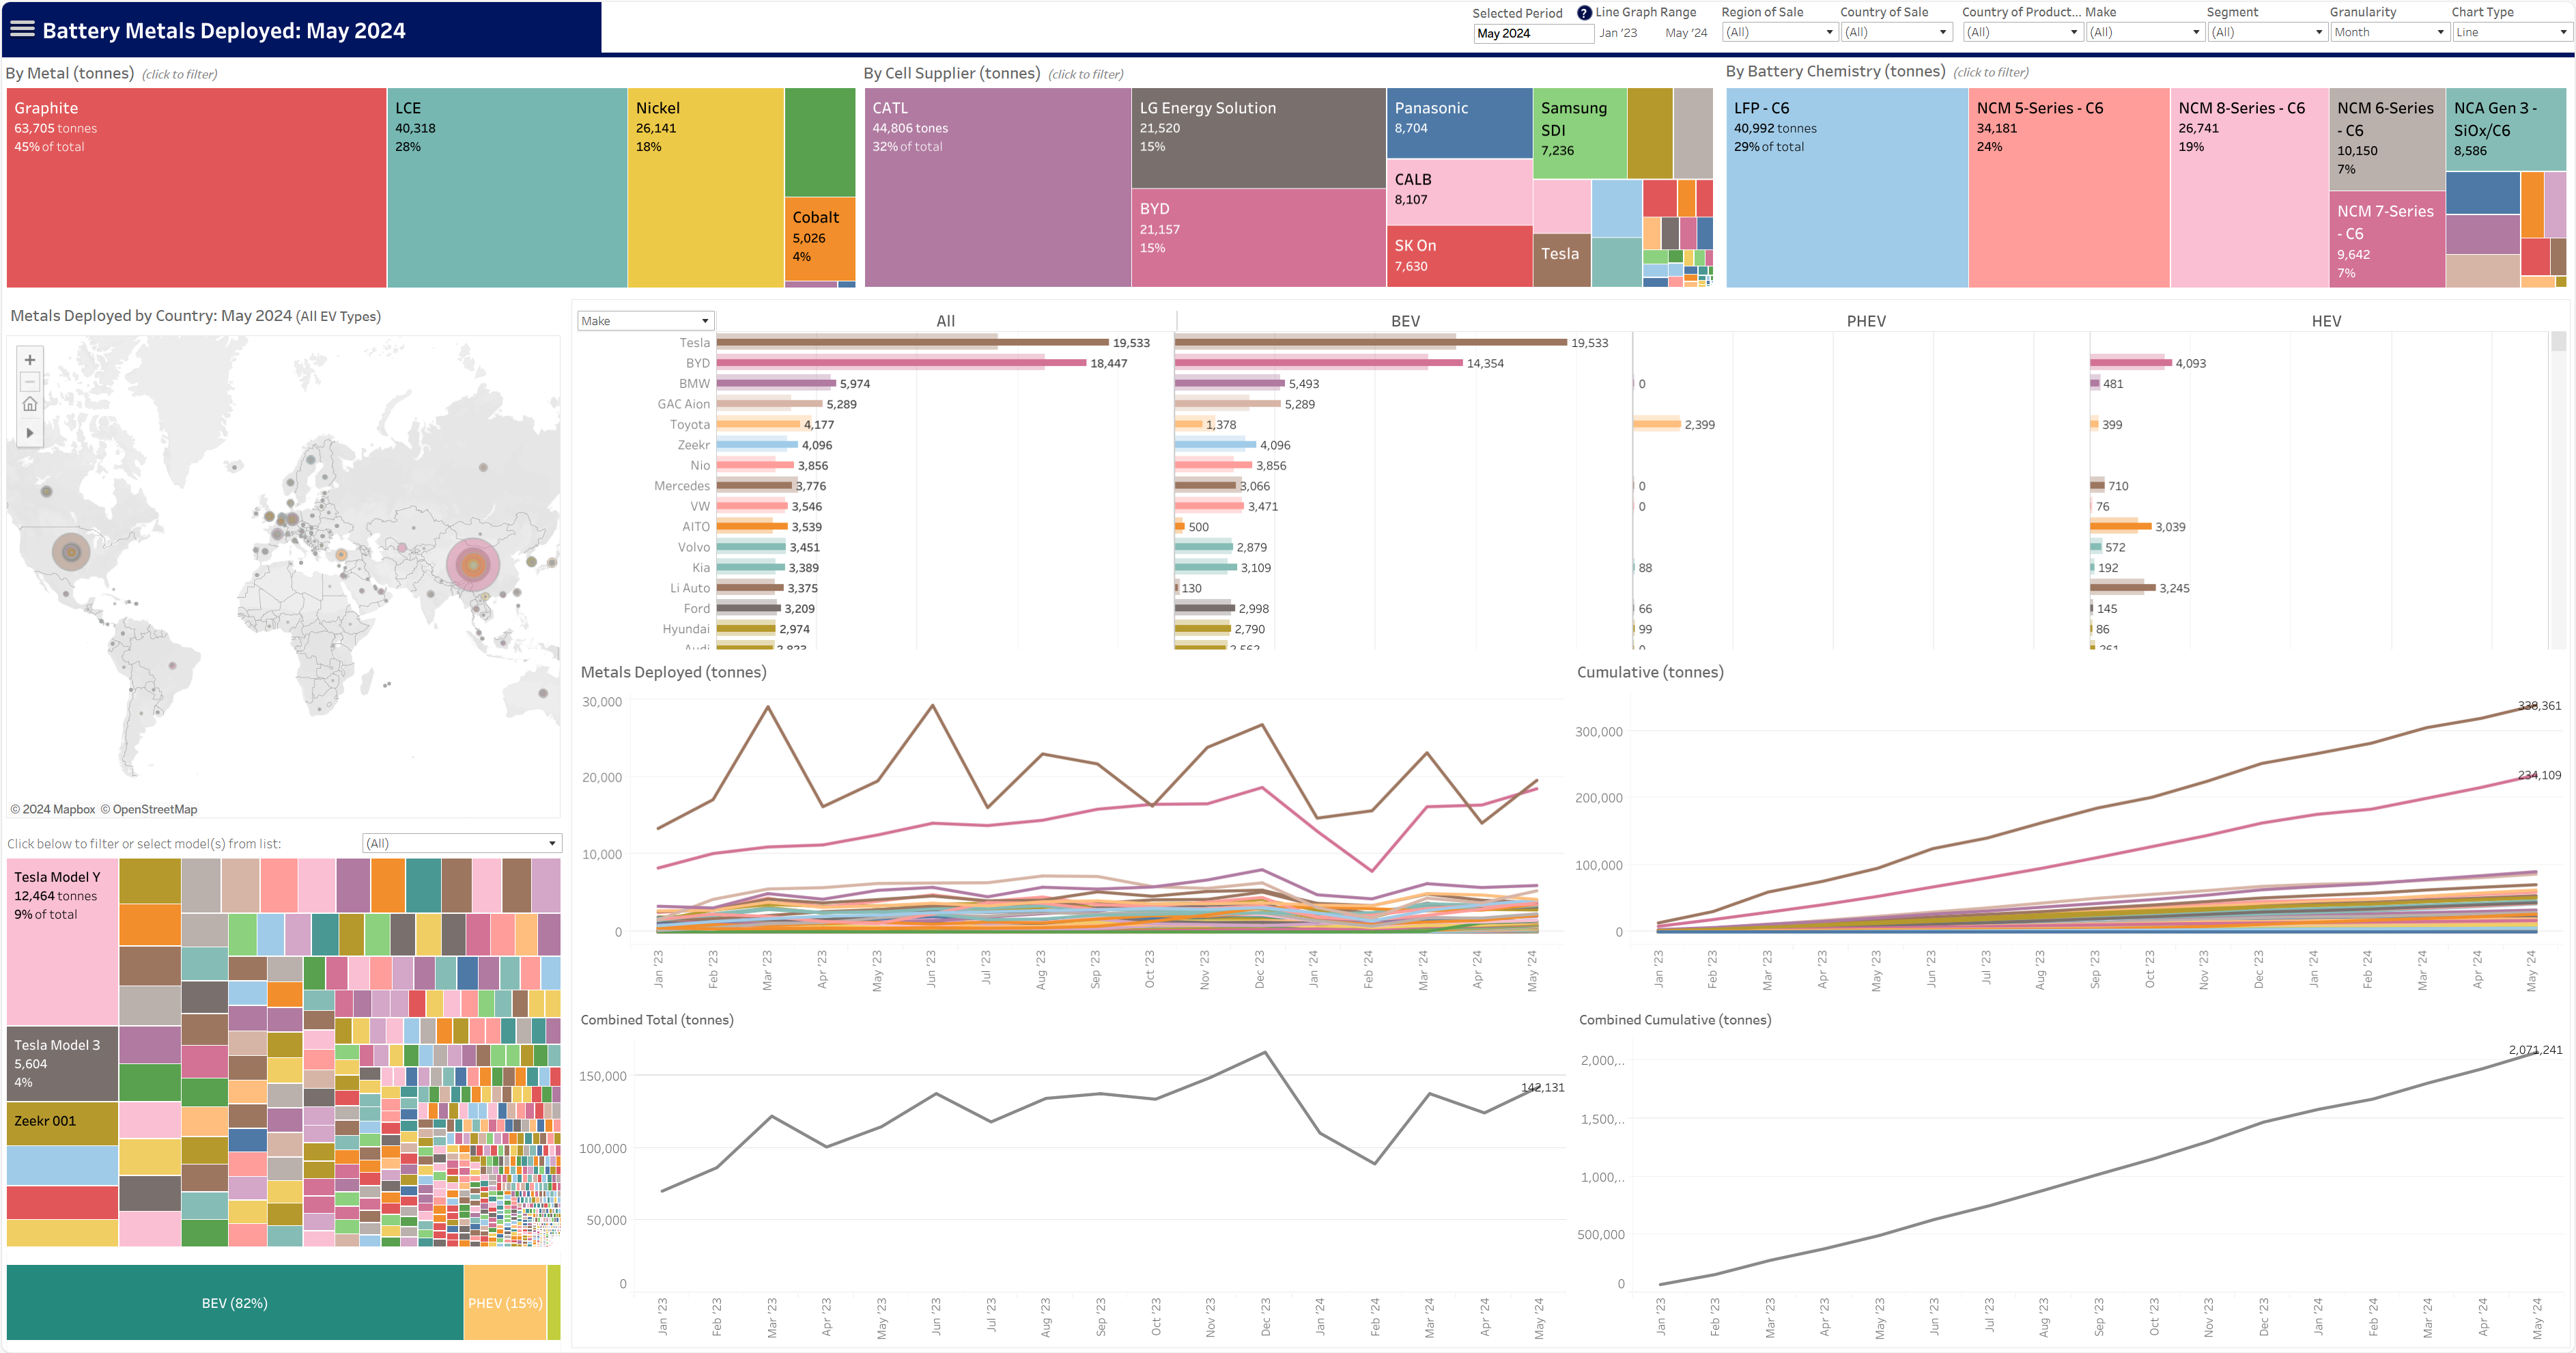Click the Mapbox attribution link

(x=52, y=809)
